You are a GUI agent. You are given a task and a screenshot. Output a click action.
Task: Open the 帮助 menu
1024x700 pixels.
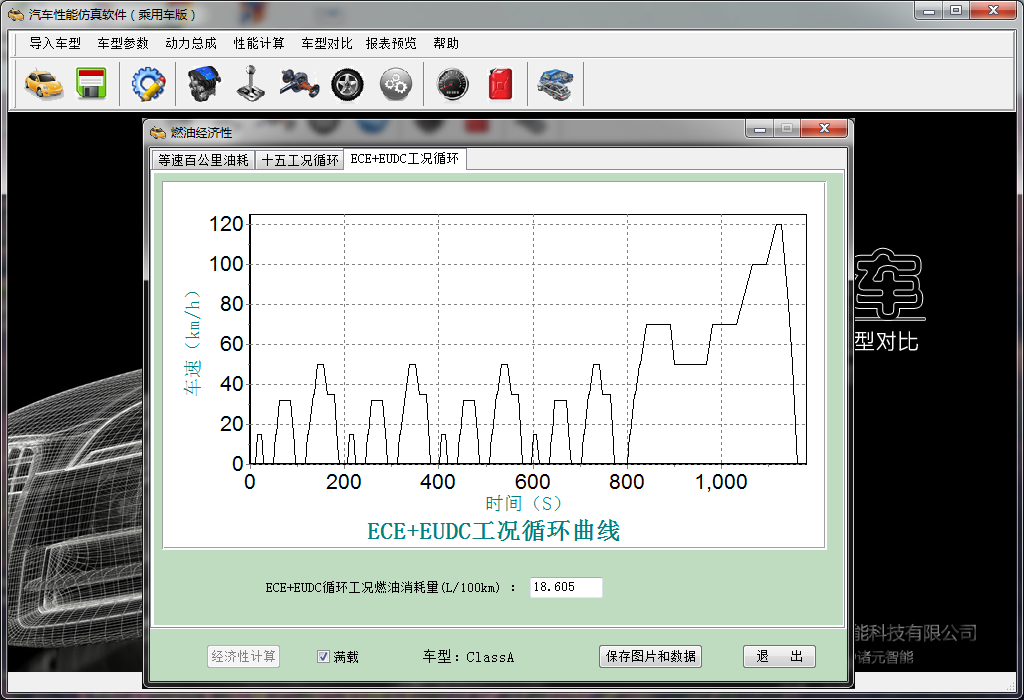coord(446,43)
